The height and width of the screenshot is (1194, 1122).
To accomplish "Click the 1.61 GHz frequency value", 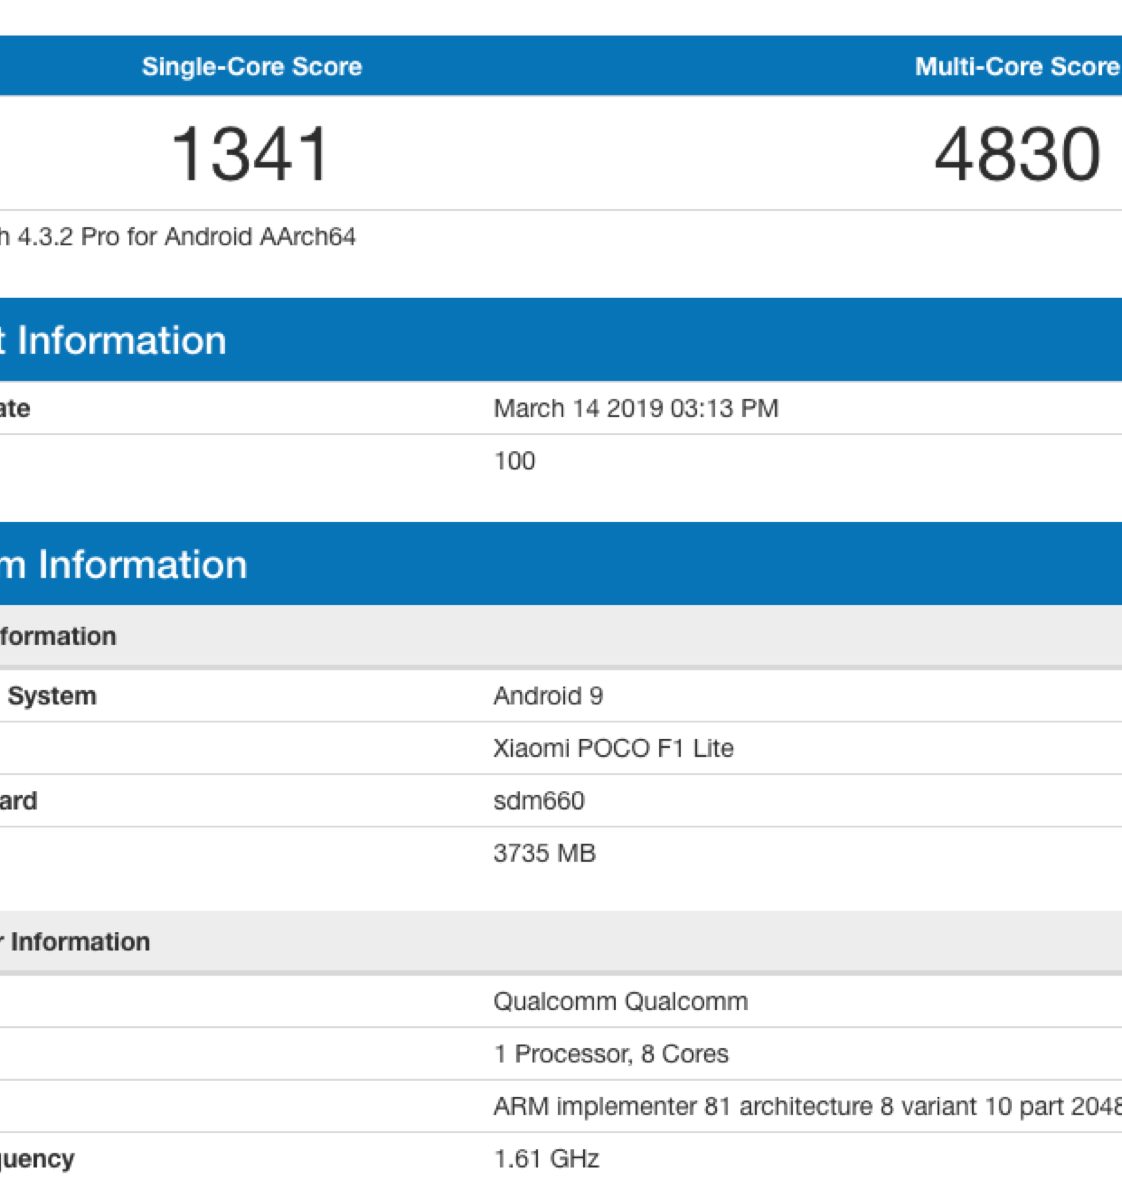I will click(x=546, y=1159).
